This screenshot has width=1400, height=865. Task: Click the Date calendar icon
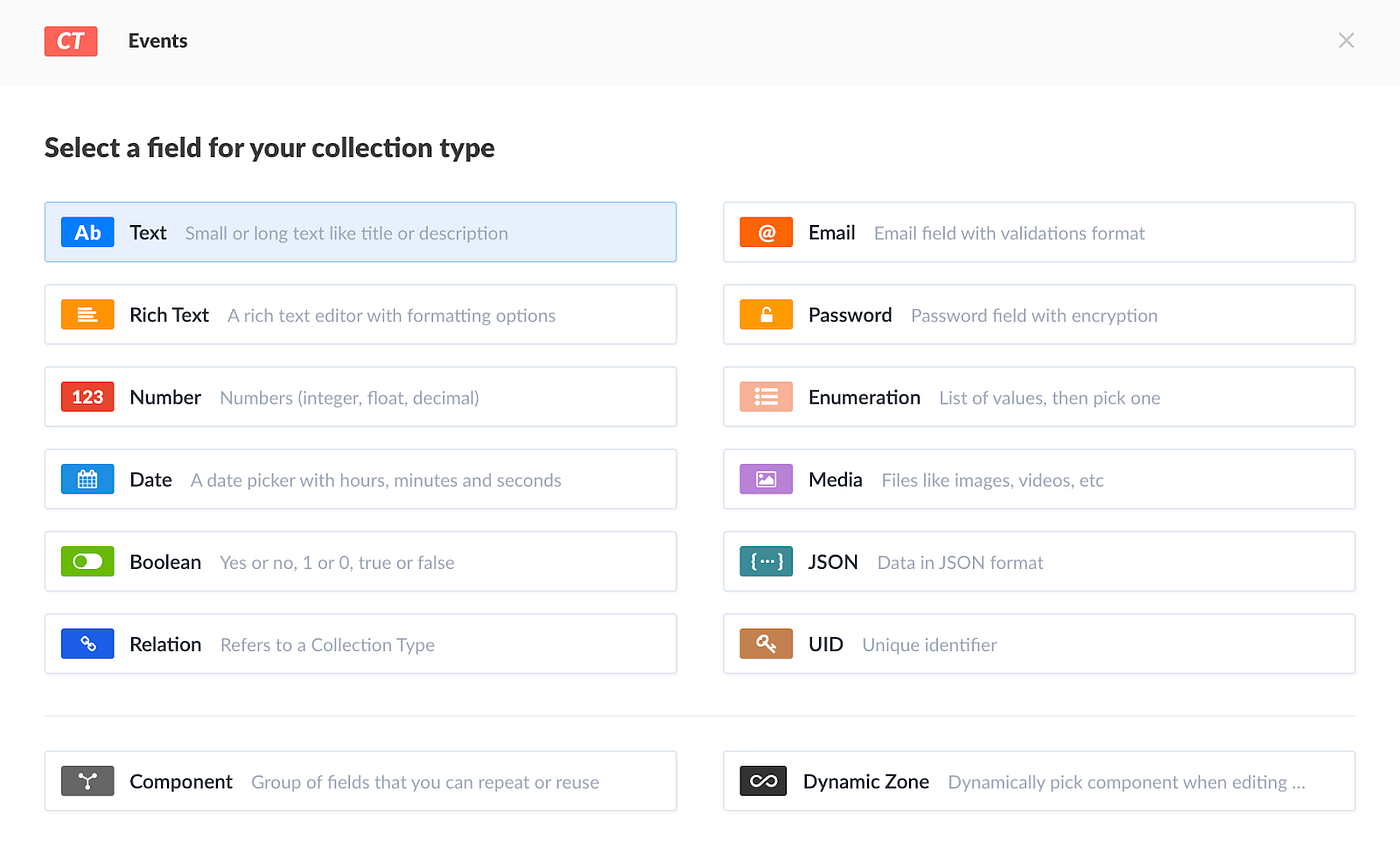pyautogui.click(x=88, y=479)
